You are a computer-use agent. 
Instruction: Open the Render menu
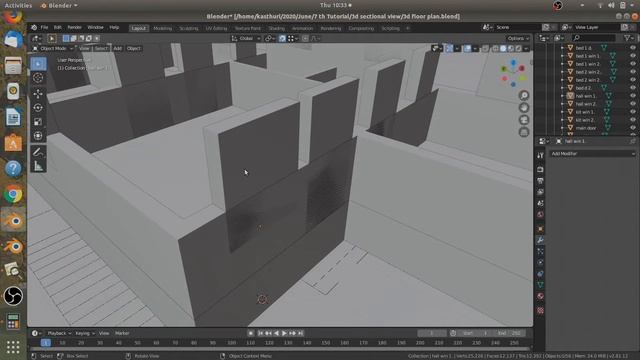pyautogui.click(x=74, y=27)
